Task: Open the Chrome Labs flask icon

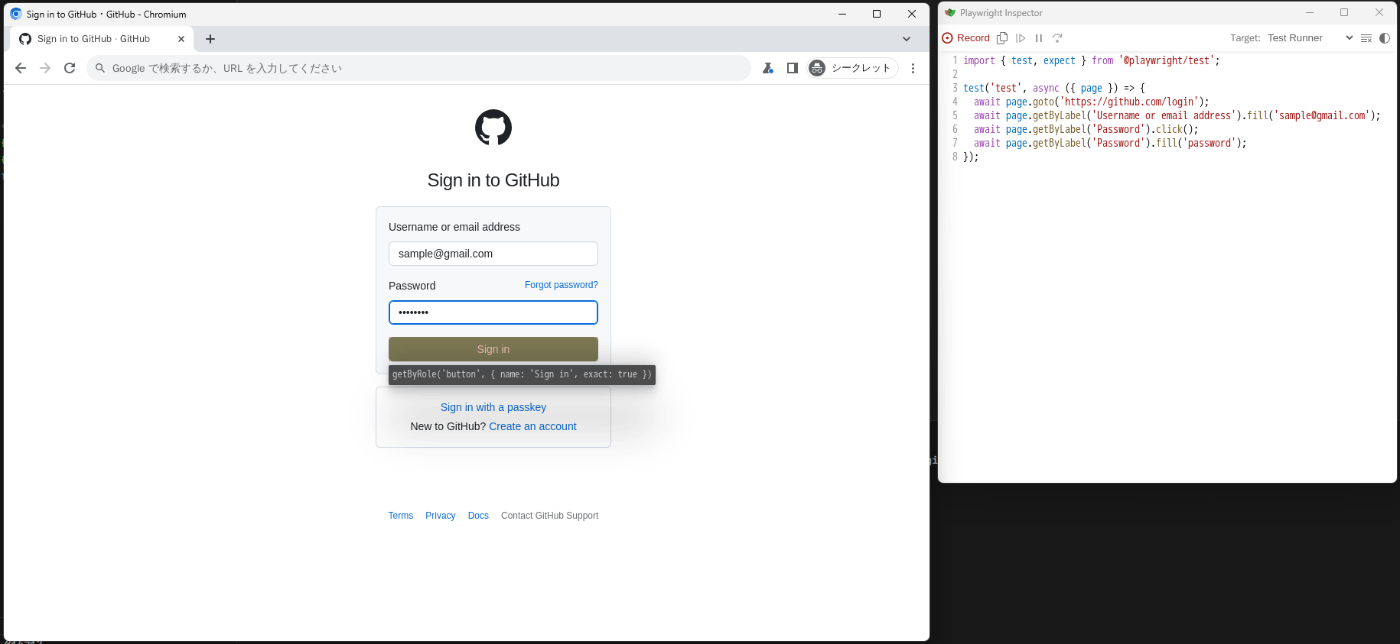Action: point(768,68)
